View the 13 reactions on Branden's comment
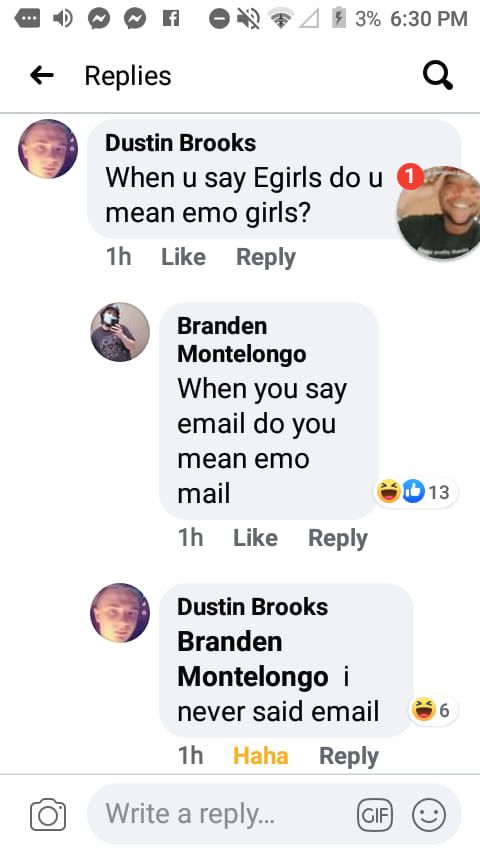Viewport: 480px width, 854px height. click(x=417, y=492)
